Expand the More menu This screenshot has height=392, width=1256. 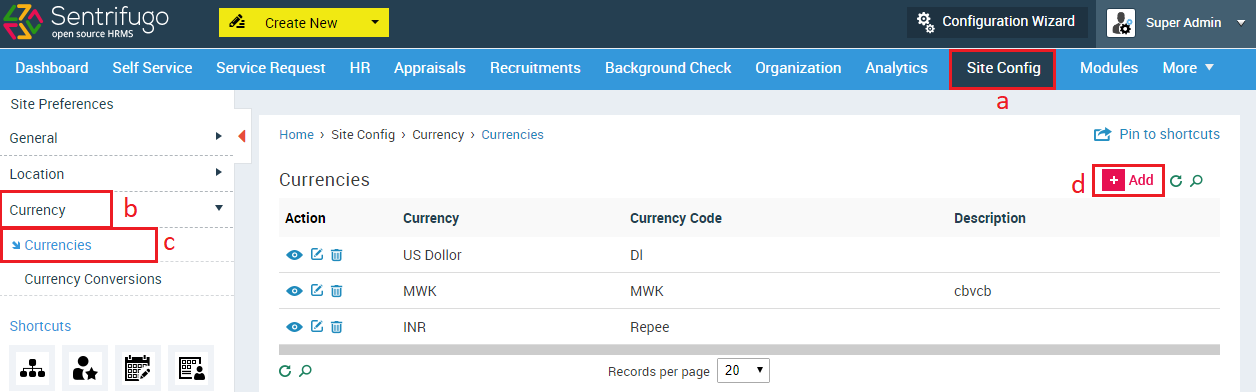click(x=1188, y=68)
